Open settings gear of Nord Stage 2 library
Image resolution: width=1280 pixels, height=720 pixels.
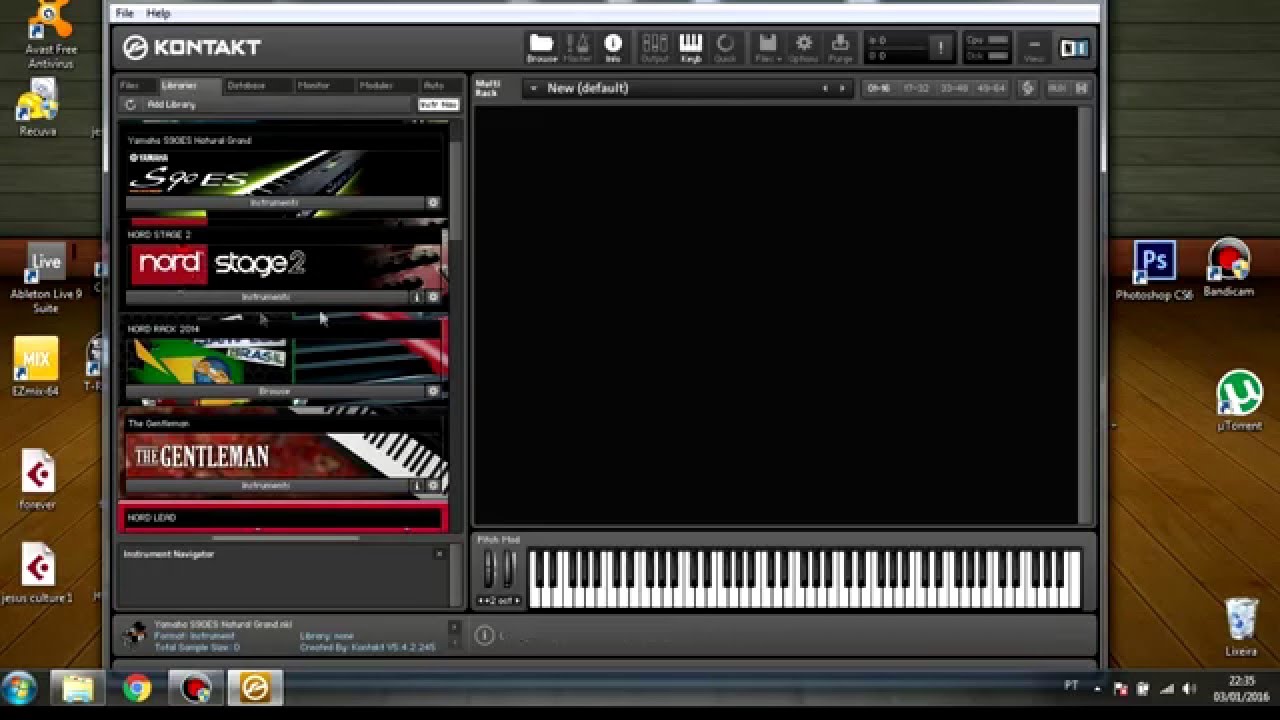pos(433,297)
